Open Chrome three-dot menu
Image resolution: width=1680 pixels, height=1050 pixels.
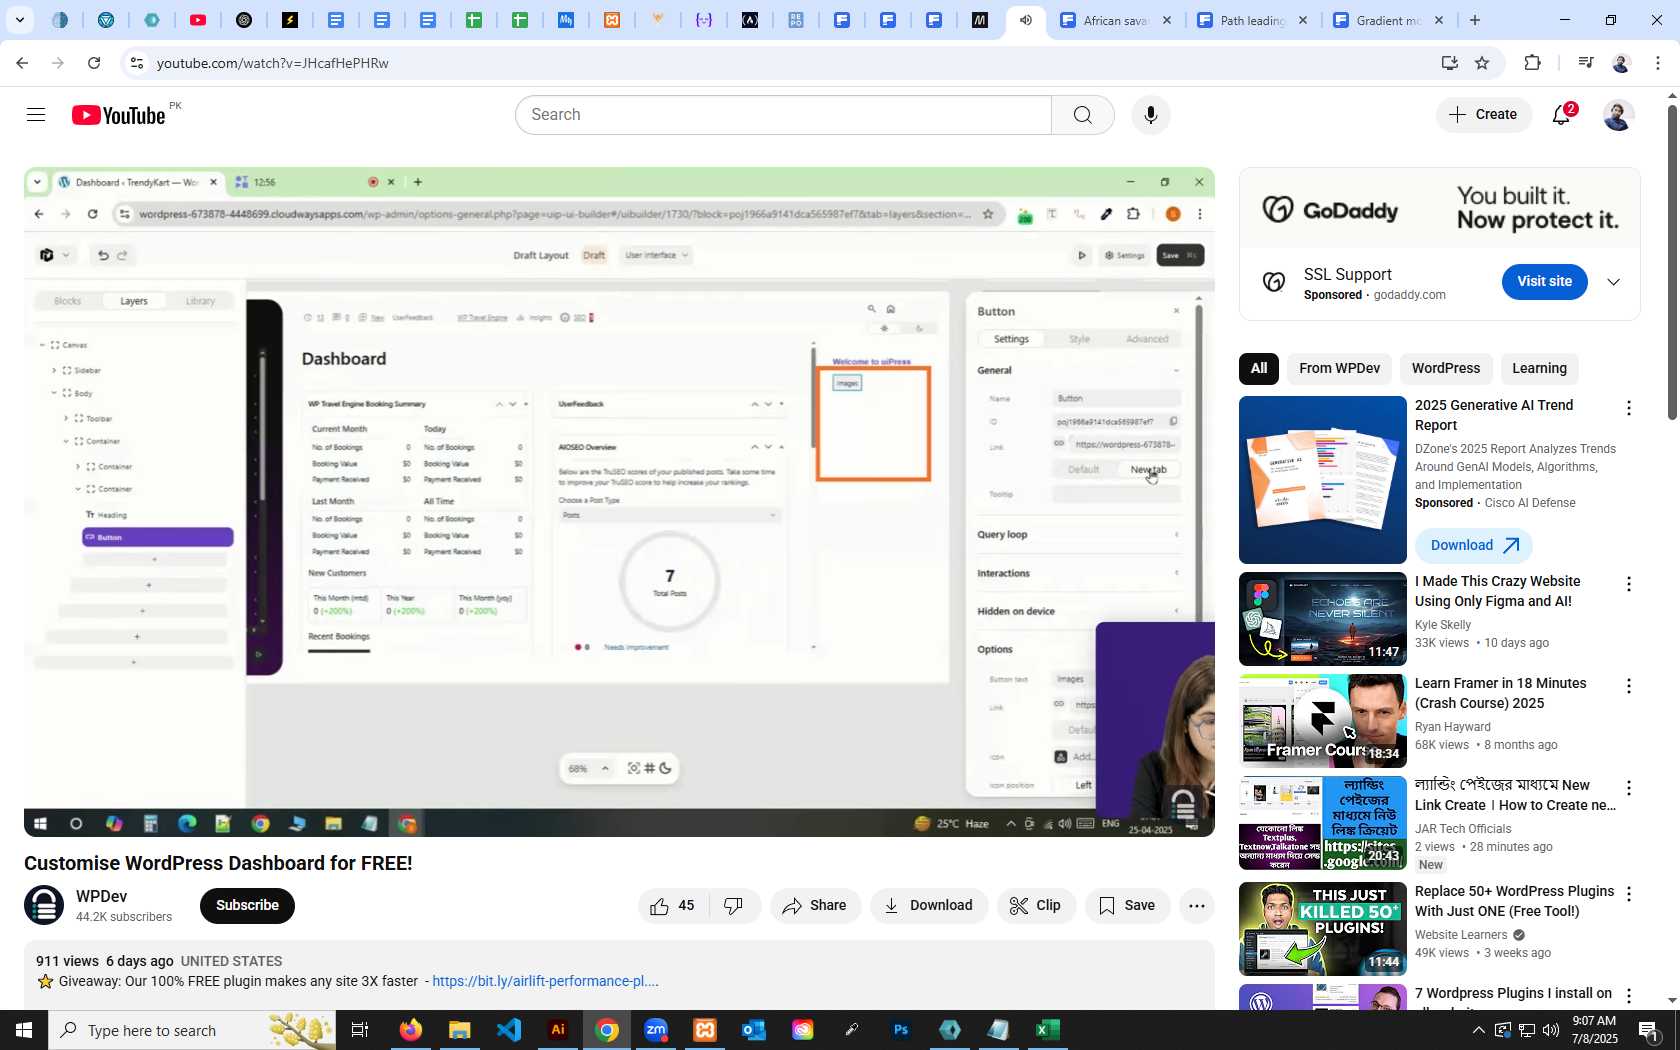[1658, 63]
